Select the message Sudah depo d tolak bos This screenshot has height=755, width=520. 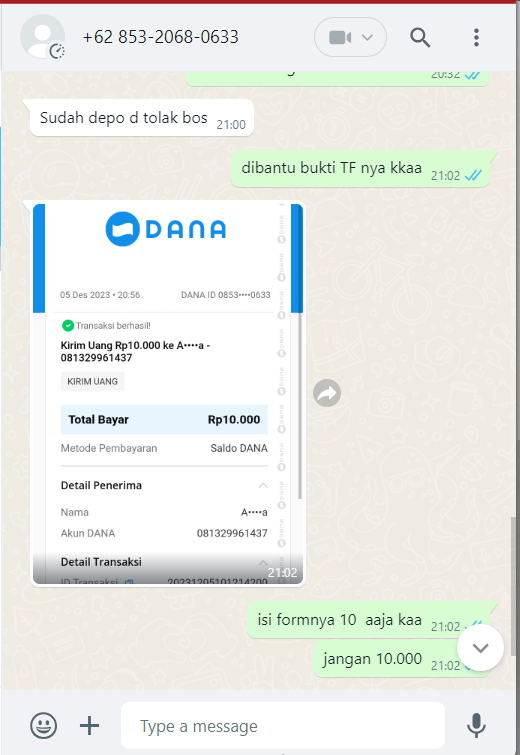(142, 118)
